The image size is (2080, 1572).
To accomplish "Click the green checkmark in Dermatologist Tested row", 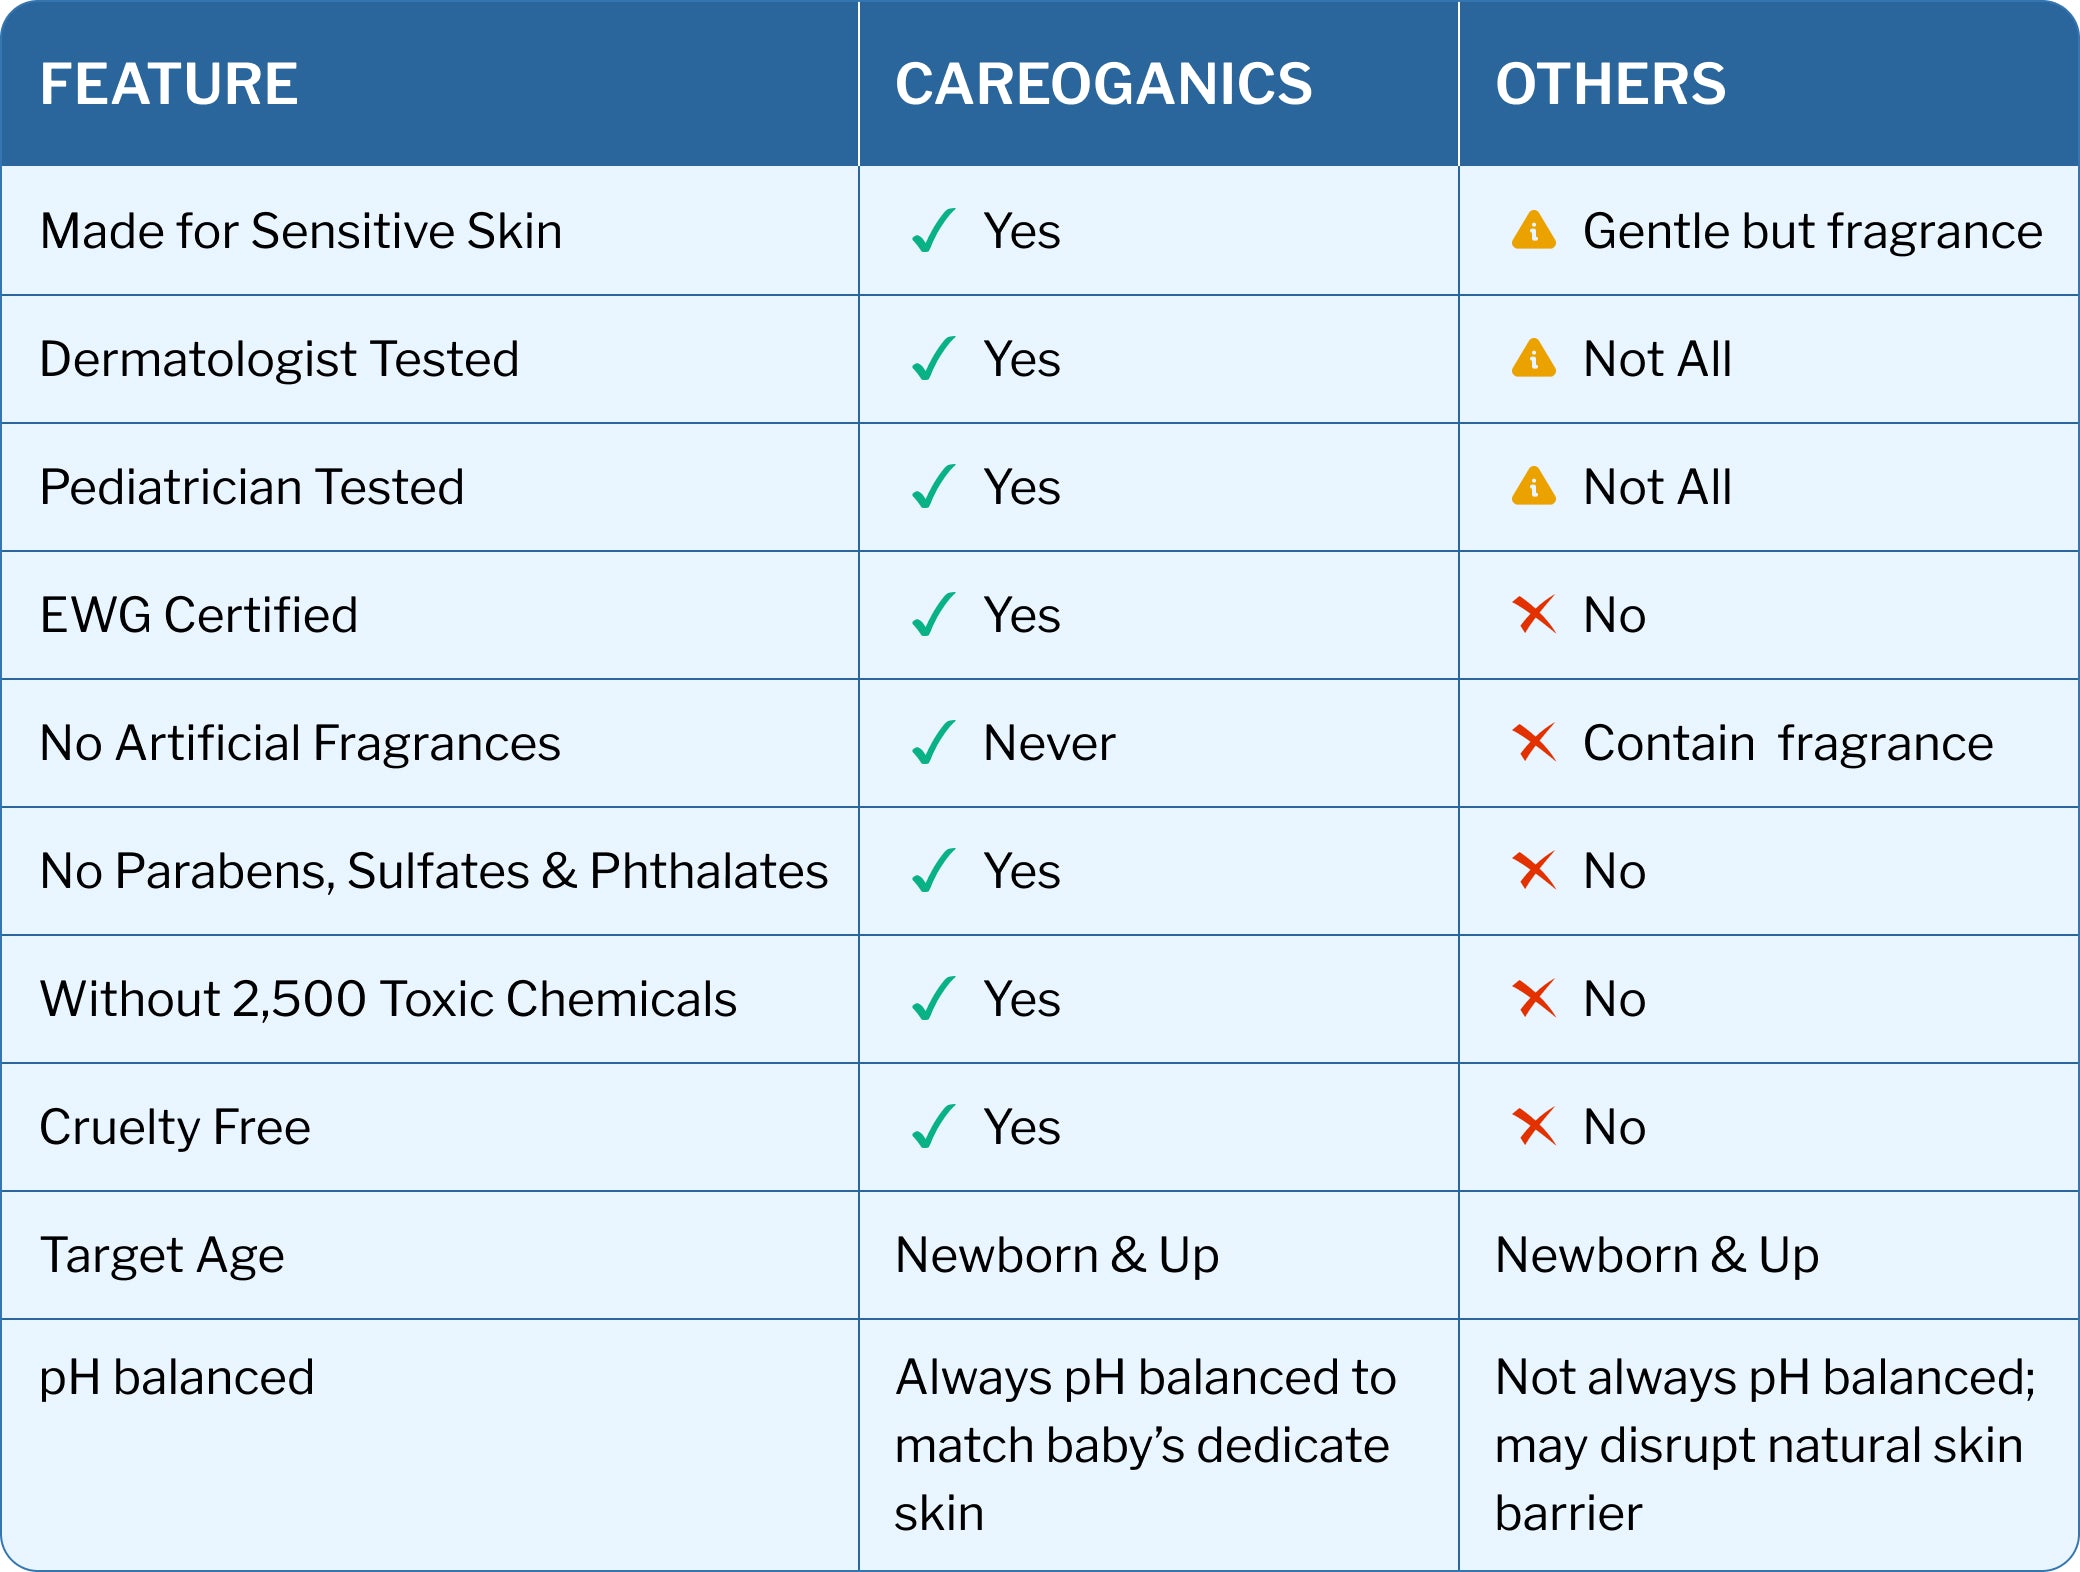I will point(933,359).
